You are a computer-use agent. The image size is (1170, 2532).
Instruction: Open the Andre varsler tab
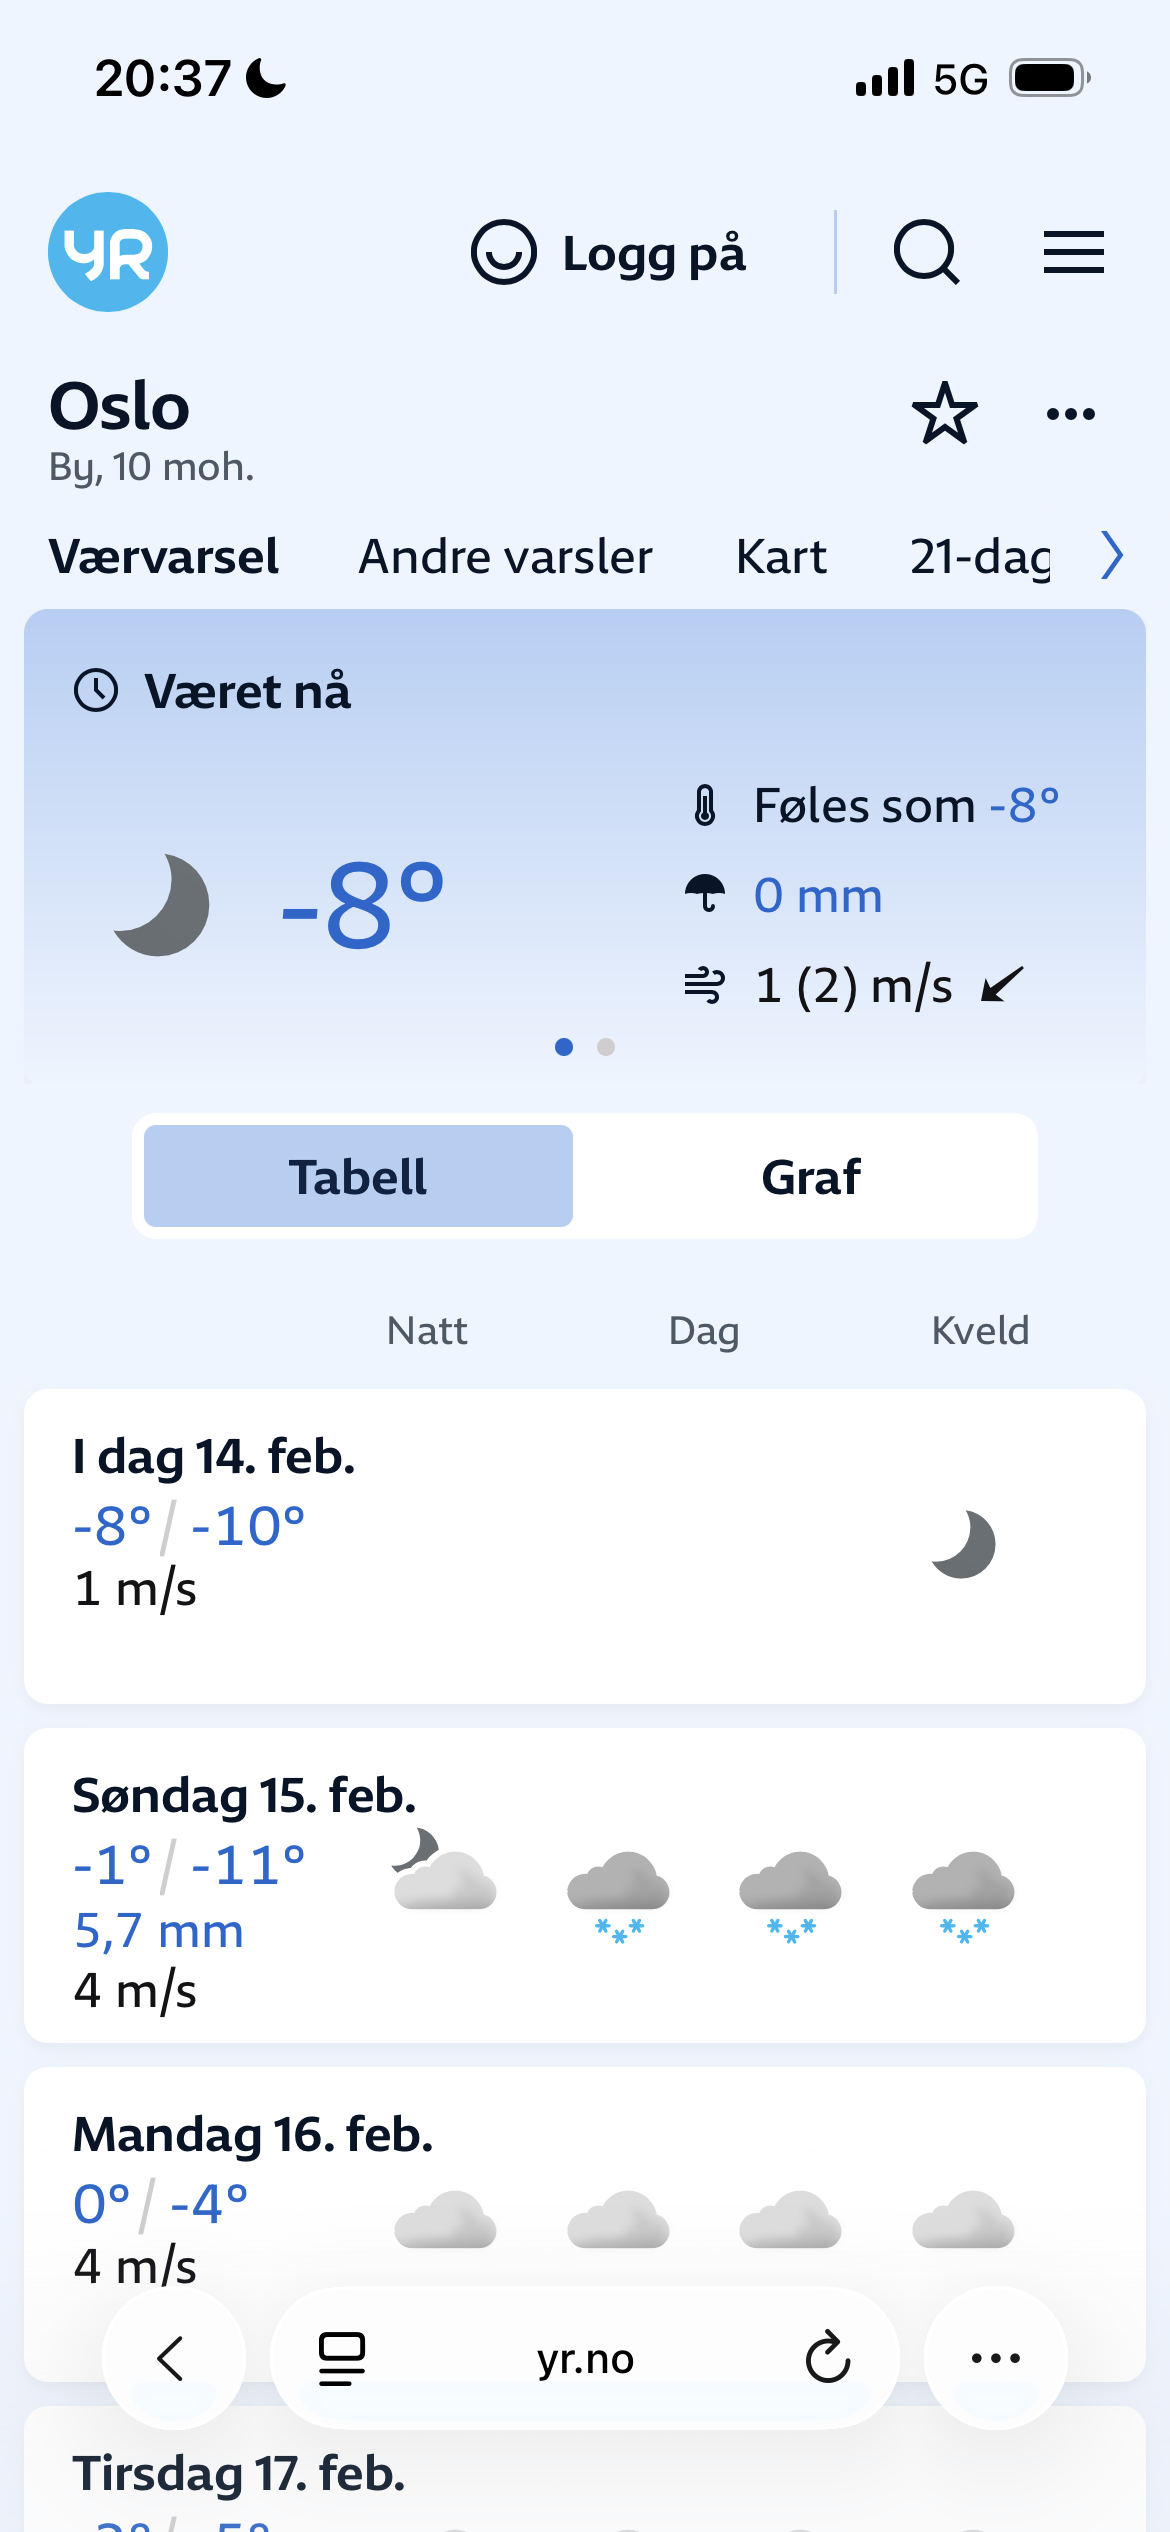[505, 556]
